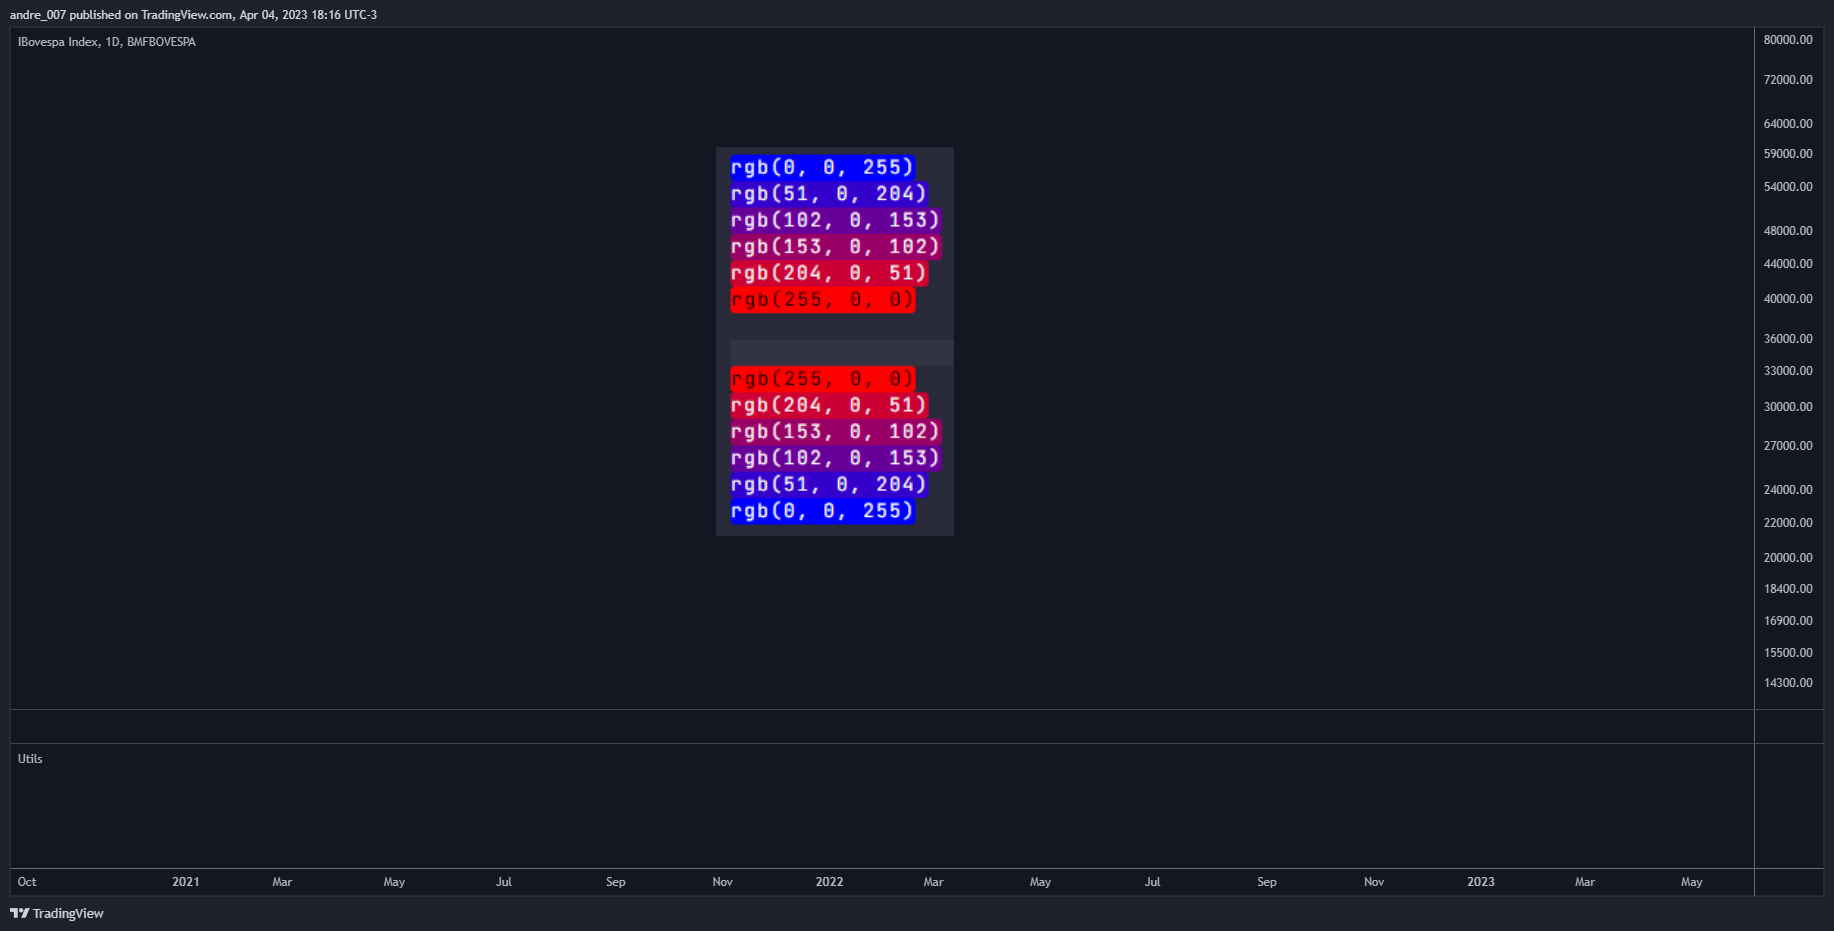Viewport: 1834px width, 931px height.
Task: Select the Mar label right after 2023
Action: click(x=1585, y=882)
